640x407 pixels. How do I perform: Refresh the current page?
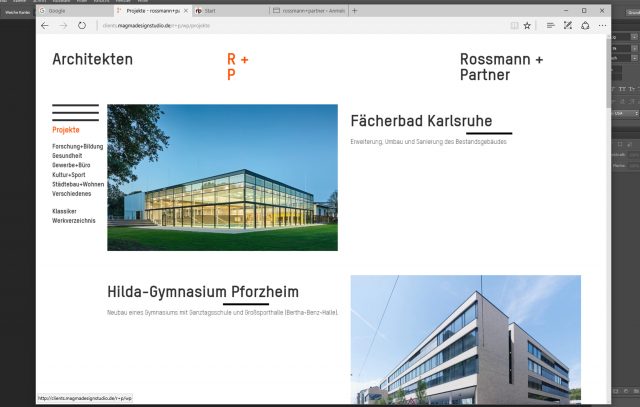[x=82, y=25]
